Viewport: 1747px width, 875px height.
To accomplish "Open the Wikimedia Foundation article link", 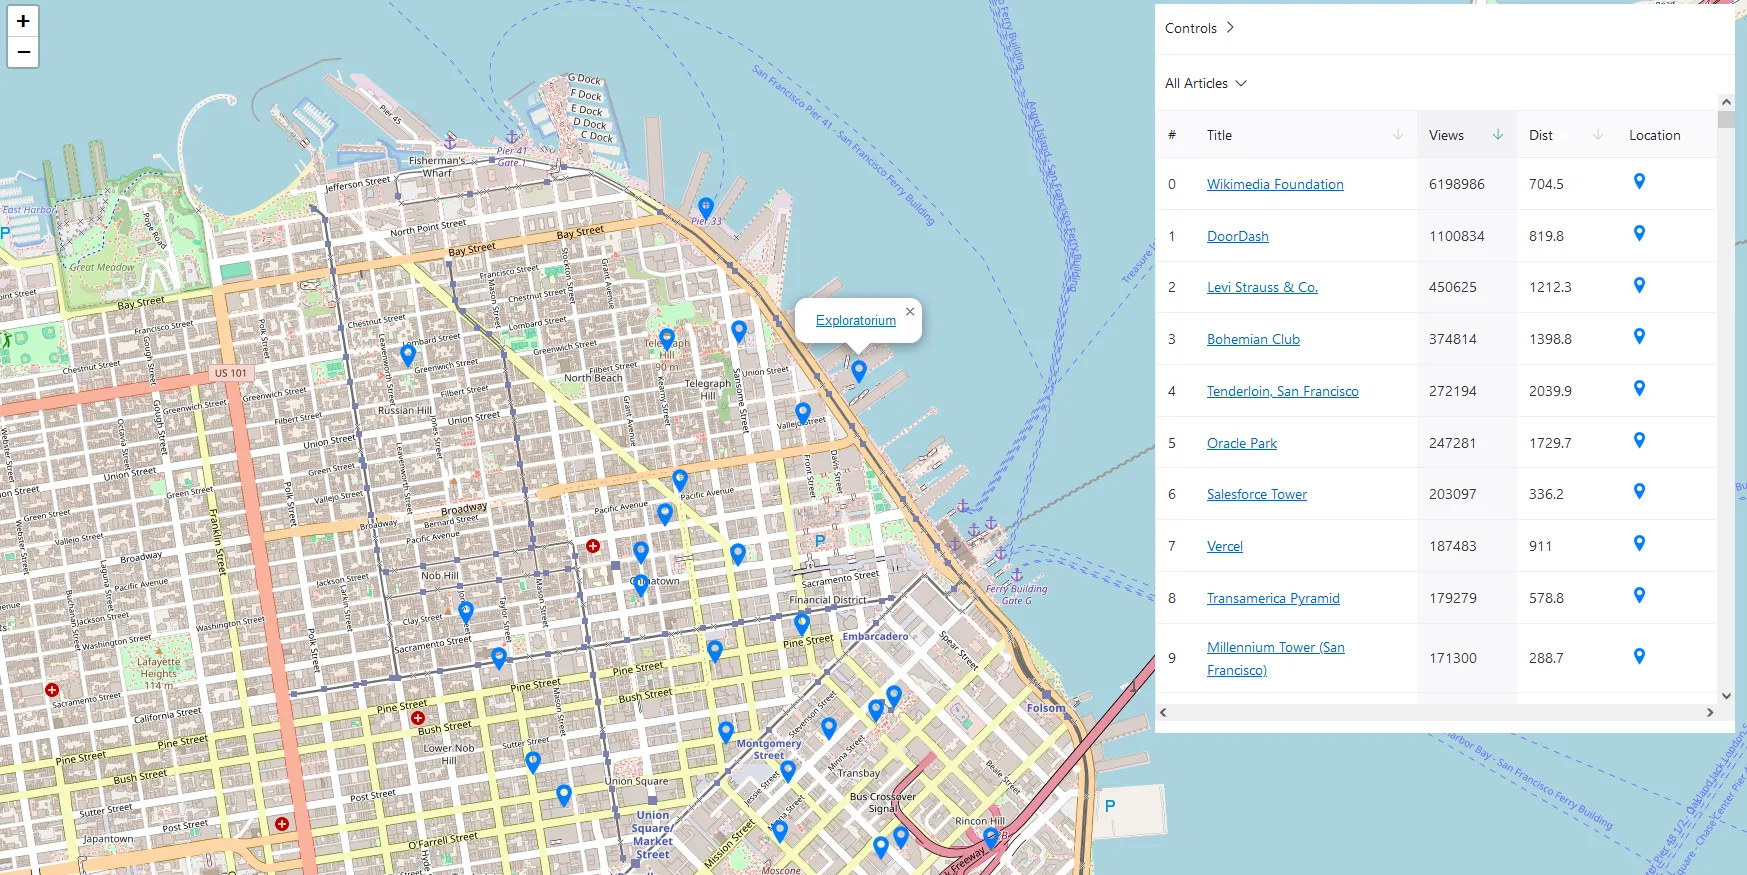I will pyautogui.click(x=1275, y=184).
